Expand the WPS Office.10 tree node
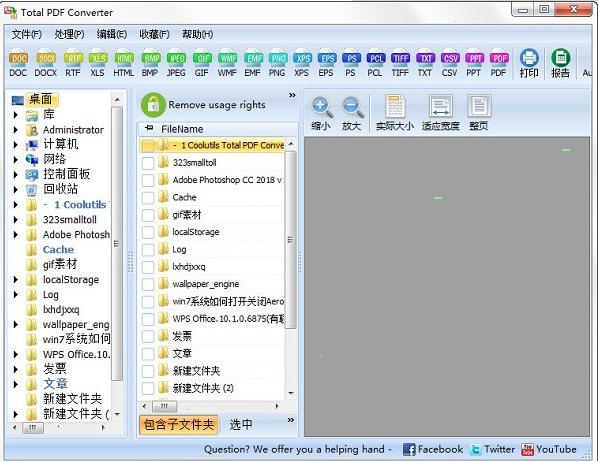 [16, 354]
